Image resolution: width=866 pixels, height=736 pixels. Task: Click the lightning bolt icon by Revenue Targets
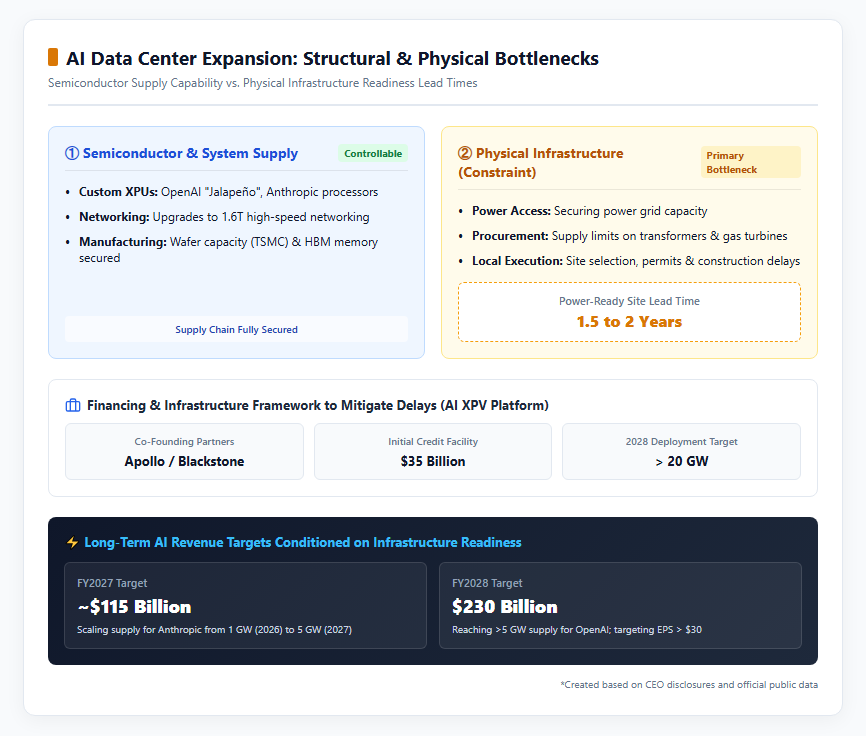[72, 543]
